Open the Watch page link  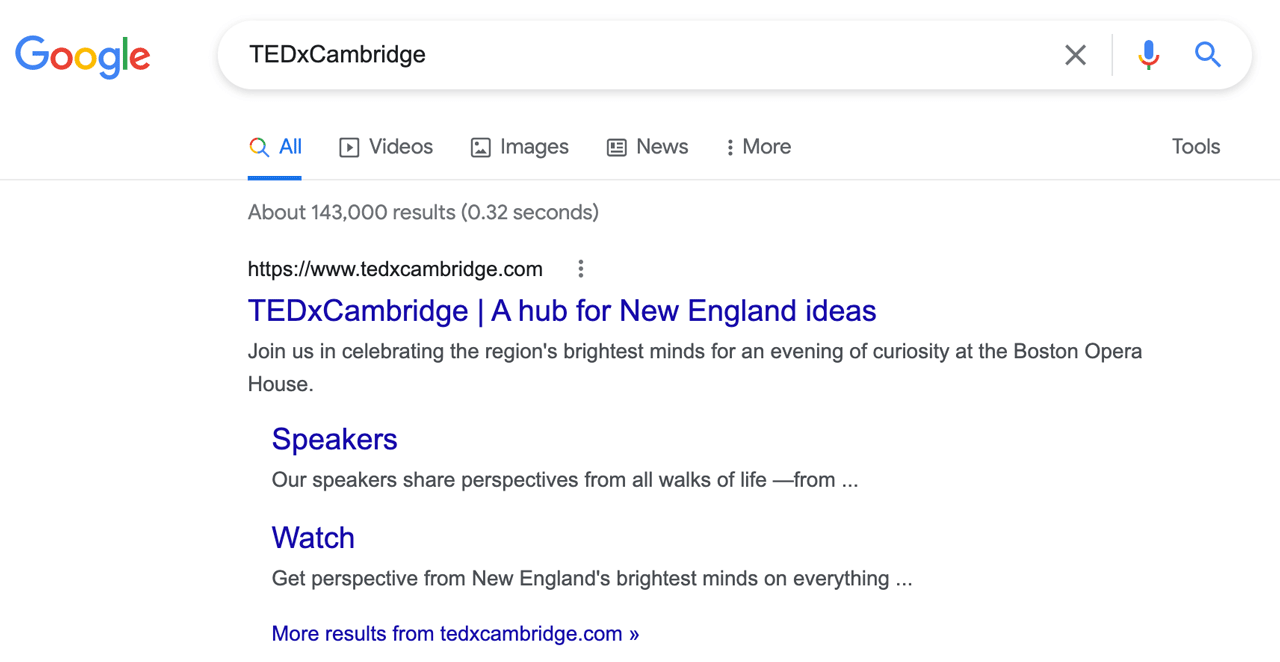(x=313, y=537)
